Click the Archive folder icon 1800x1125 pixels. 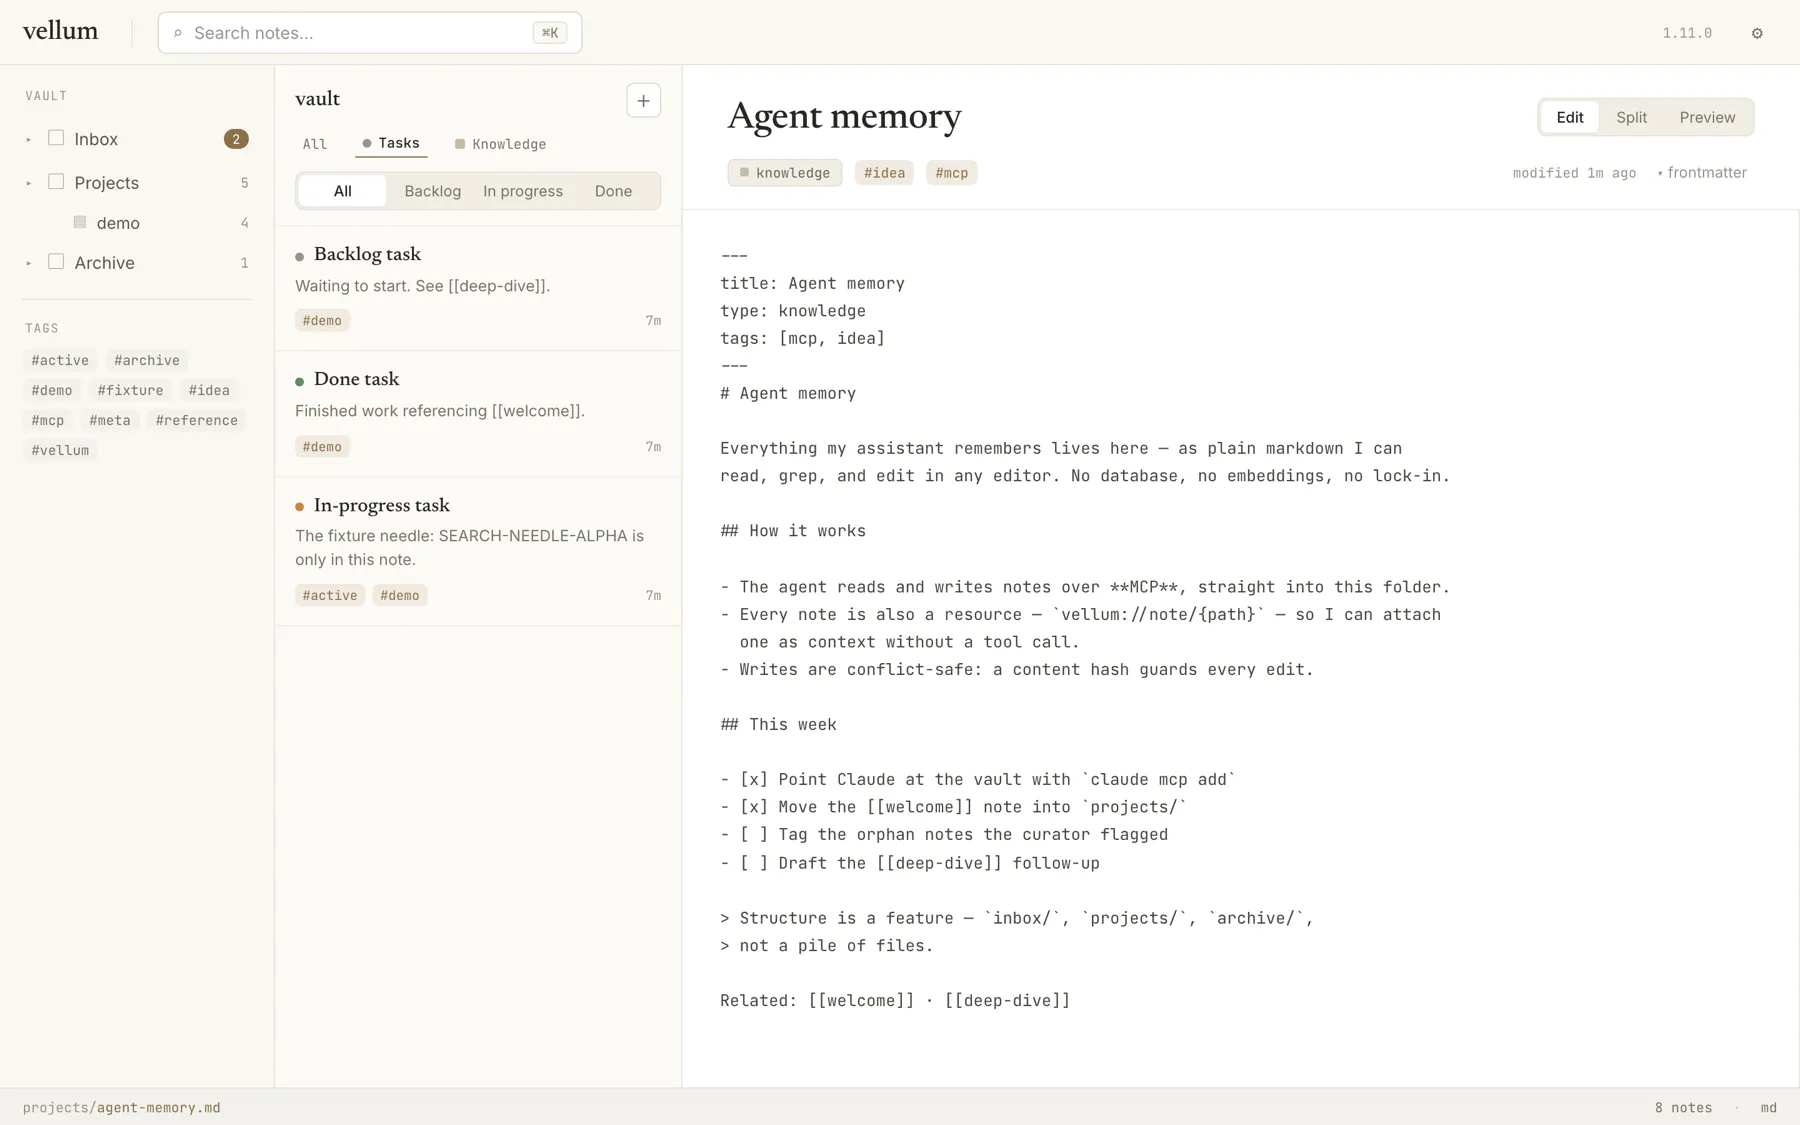(x=56, y=262)
